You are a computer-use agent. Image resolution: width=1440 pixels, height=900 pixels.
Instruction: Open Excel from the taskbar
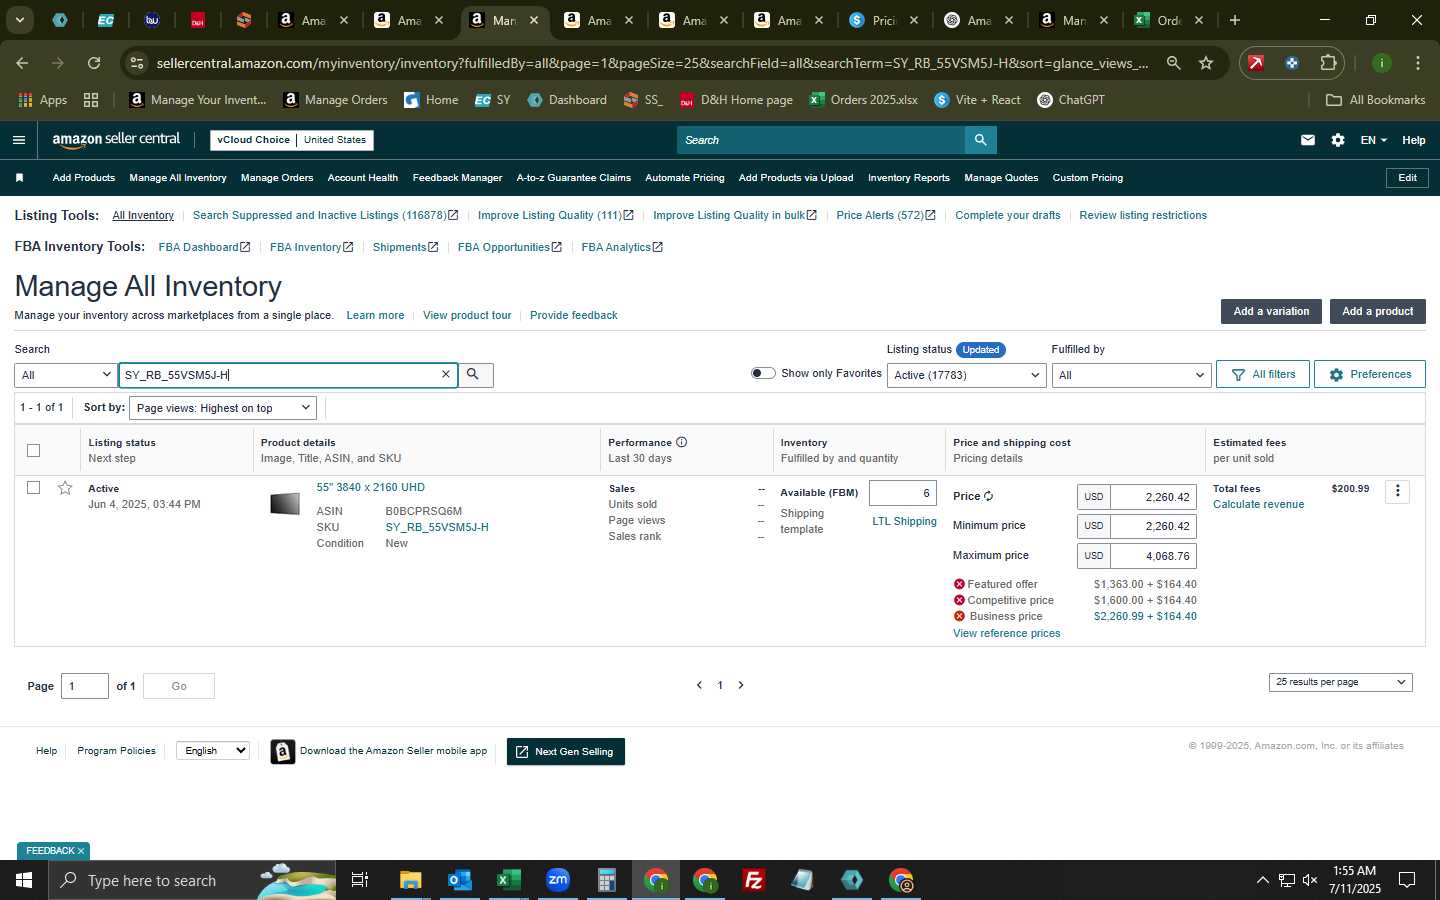click(509, 880)
